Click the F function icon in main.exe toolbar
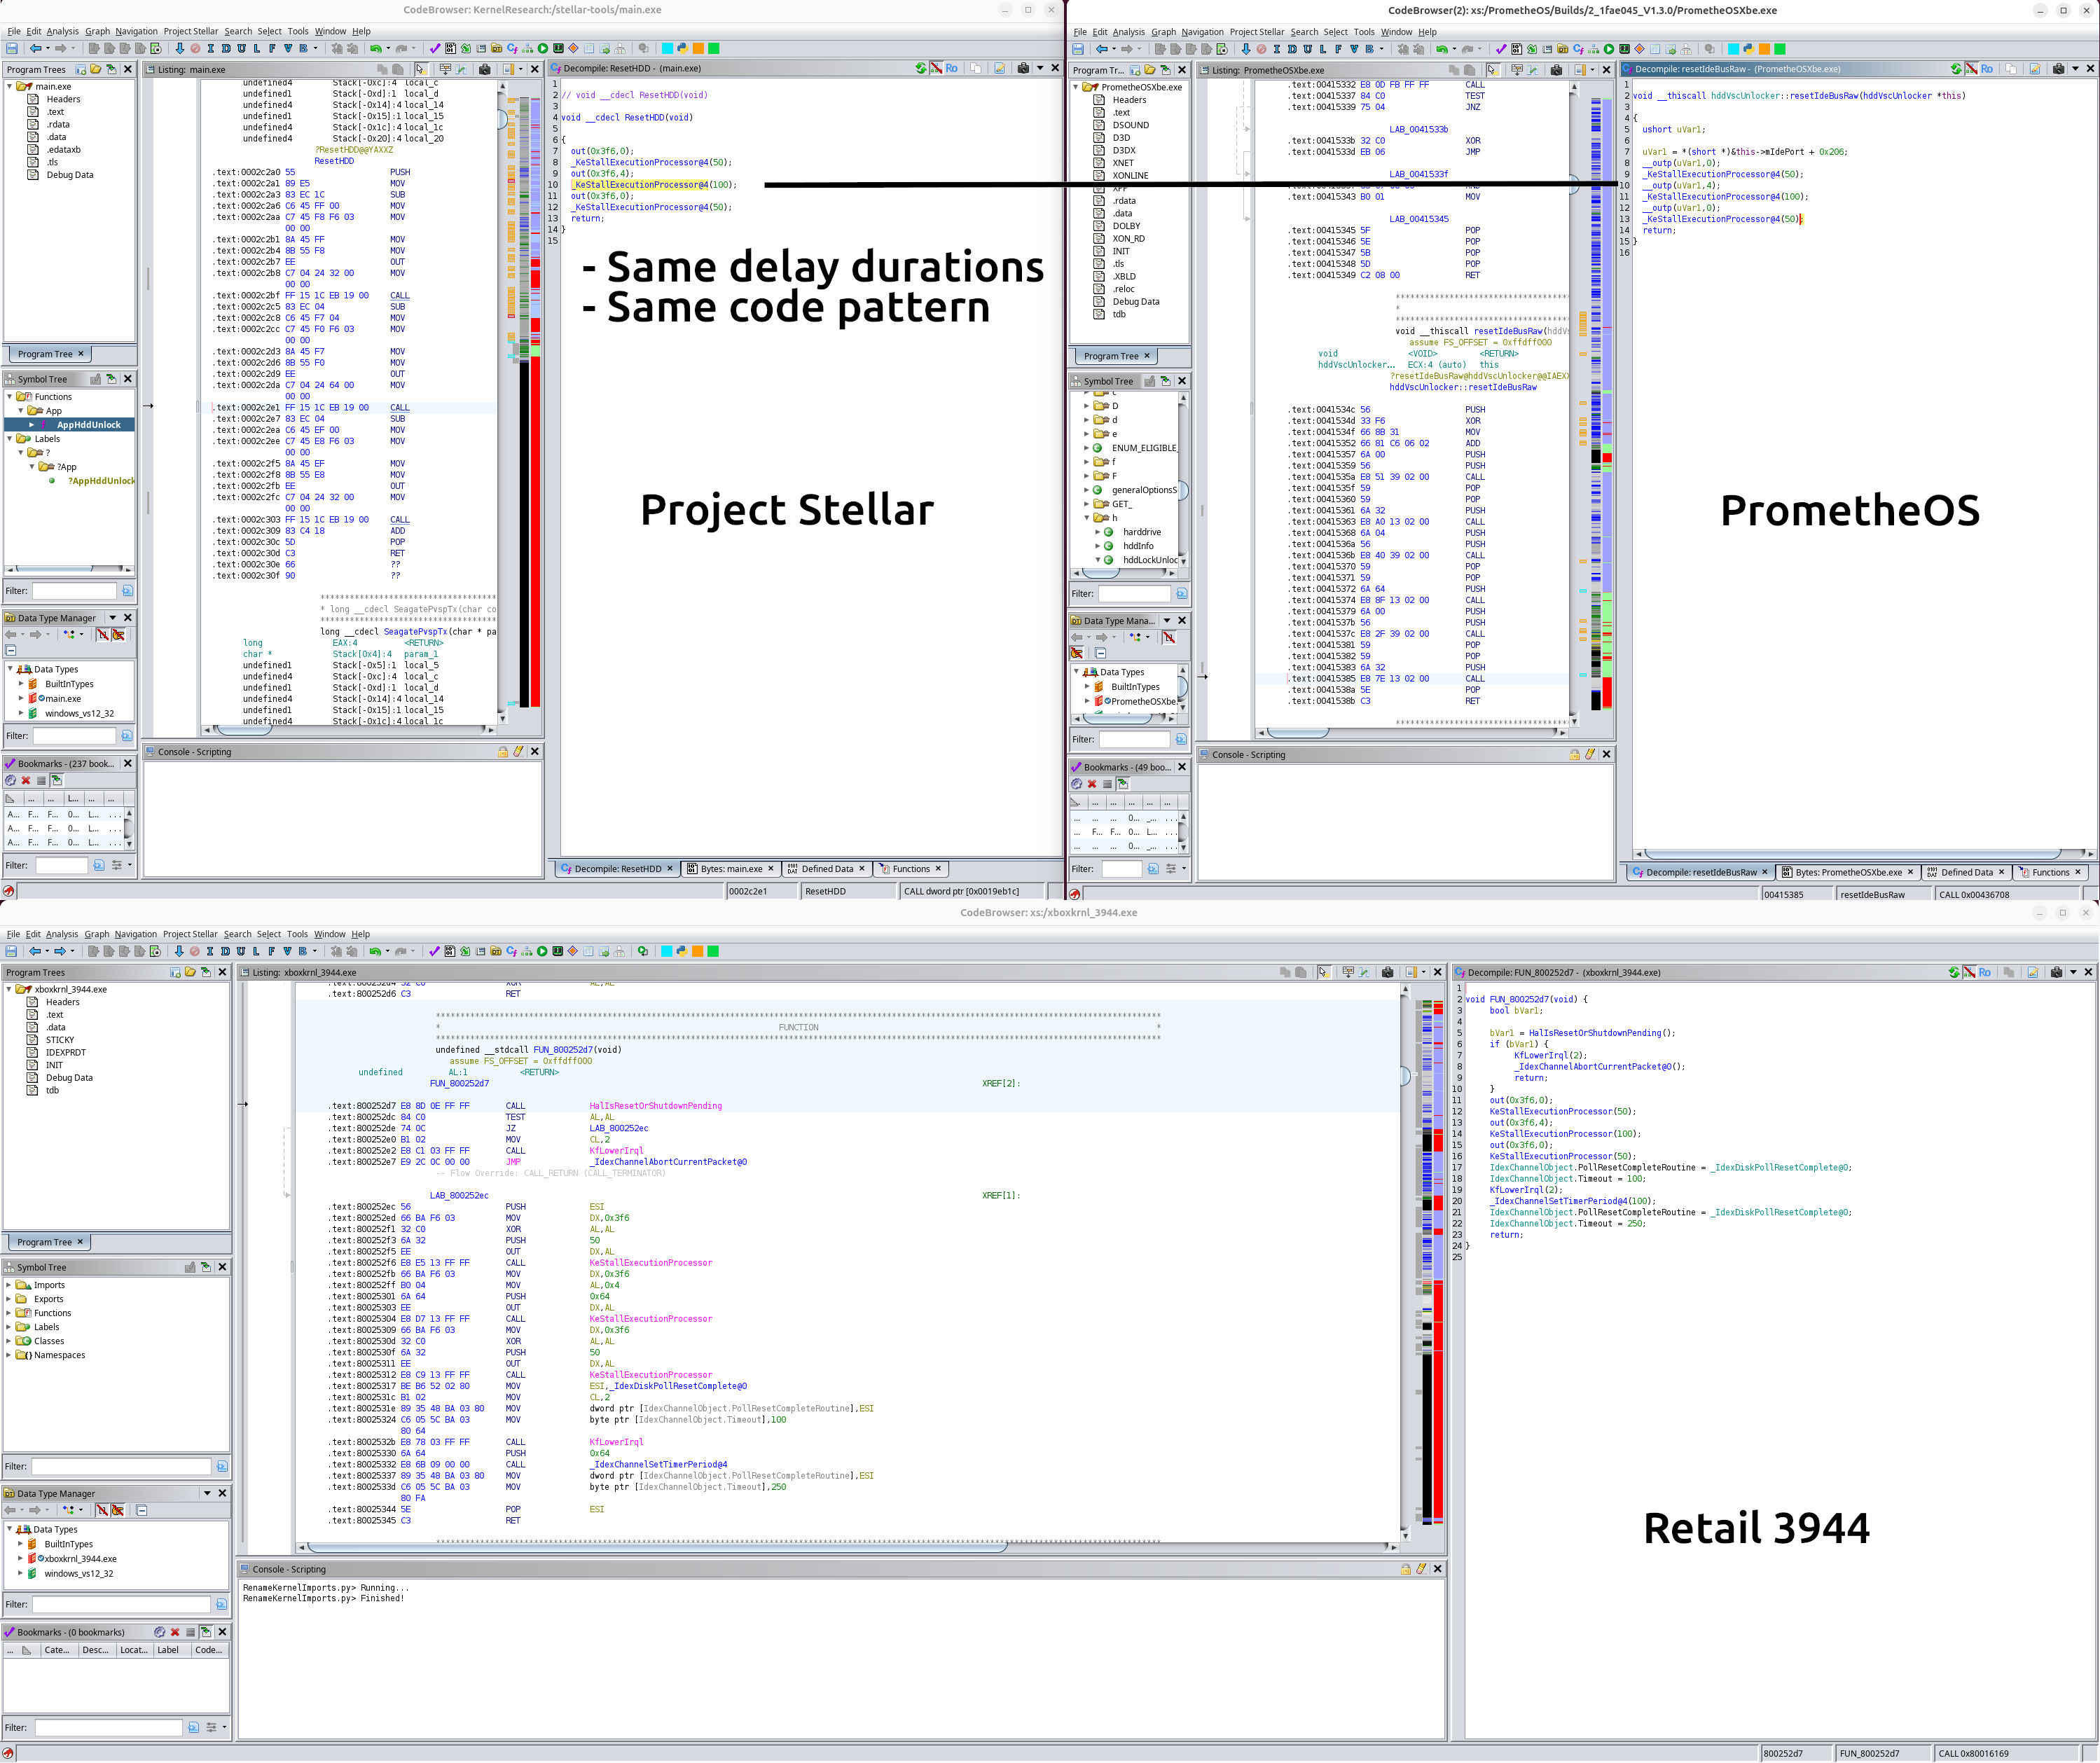The height and width of the screenshot is (1763, 2100). pos(272,48)
